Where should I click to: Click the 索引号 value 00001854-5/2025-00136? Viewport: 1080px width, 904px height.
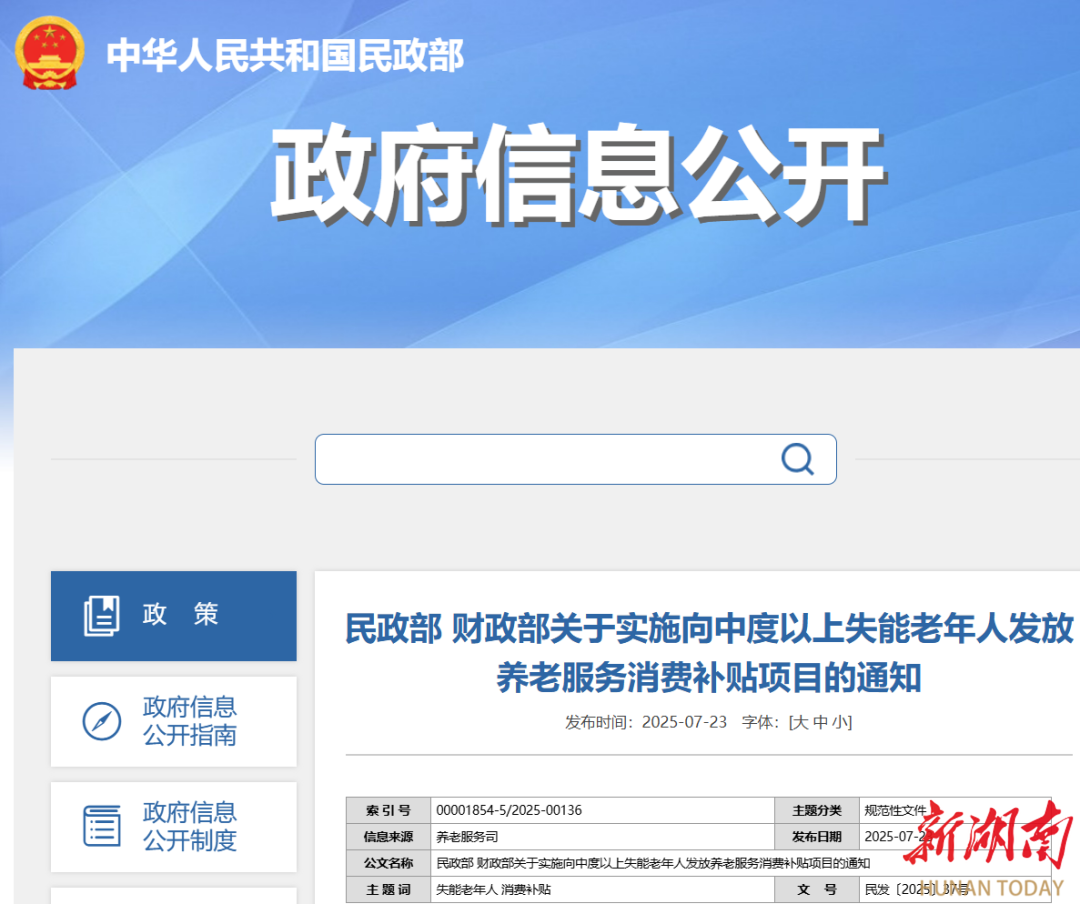tap(509, 810)
